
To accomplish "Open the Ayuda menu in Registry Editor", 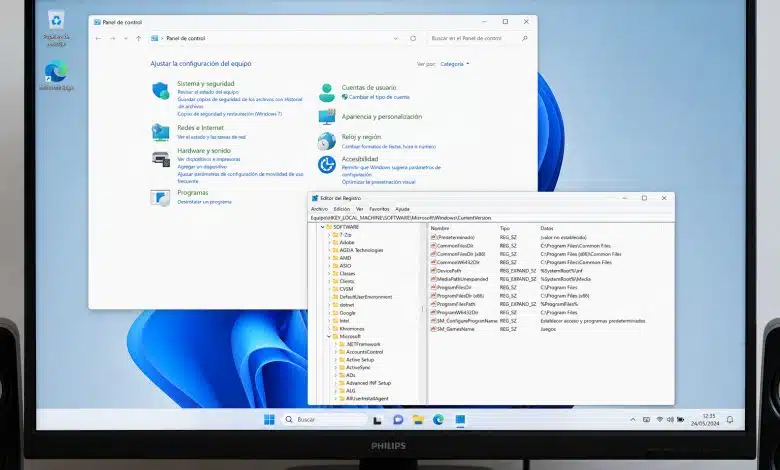I will pyautogui.click(x=402, y=209).
